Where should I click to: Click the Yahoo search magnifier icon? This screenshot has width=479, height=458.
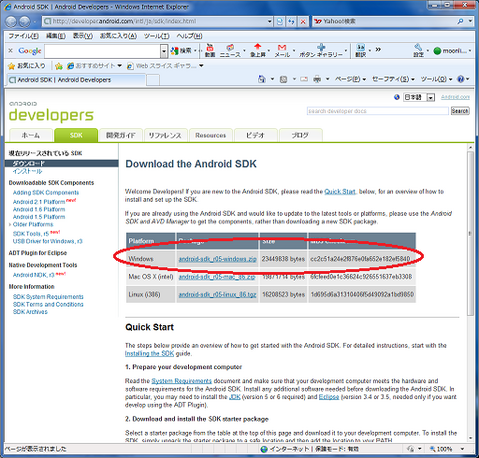click(x=460, y=21)
